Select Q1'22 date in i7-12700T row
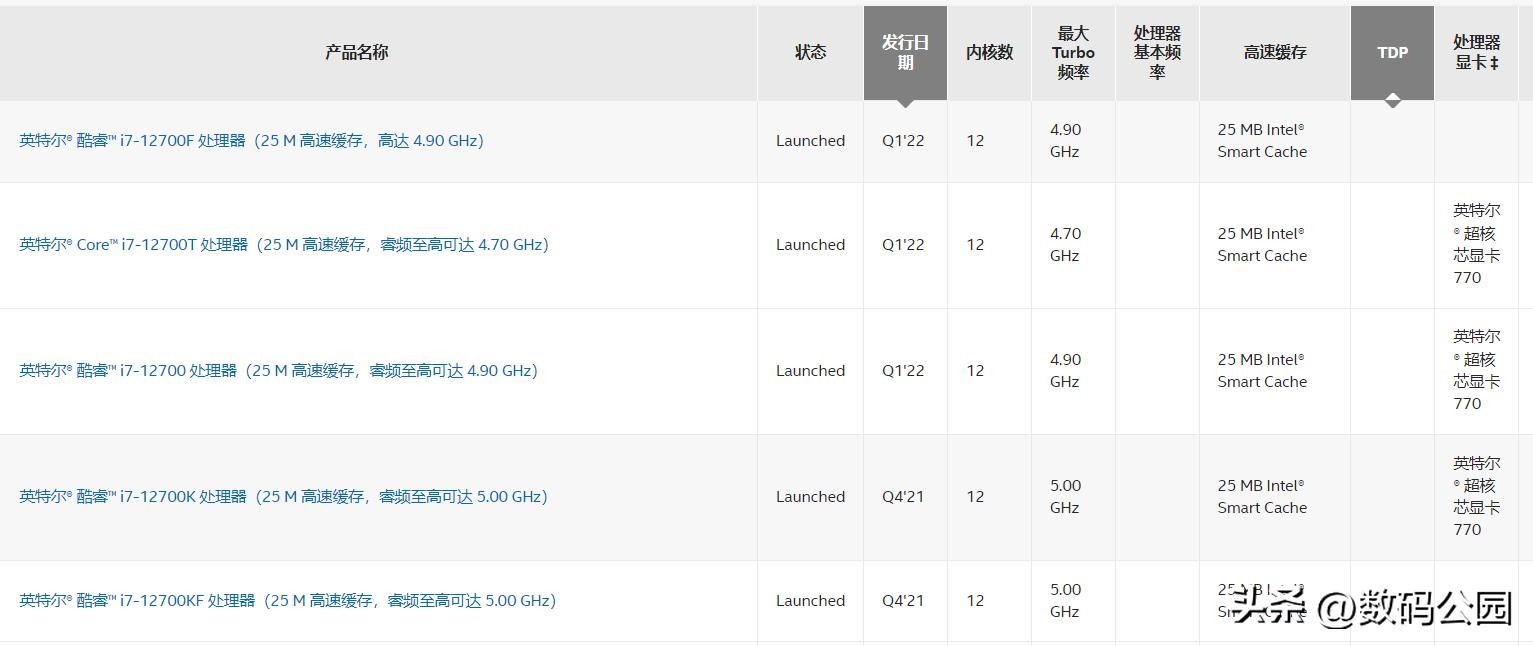Screen dimensions: 1533x646 [903, 245]
